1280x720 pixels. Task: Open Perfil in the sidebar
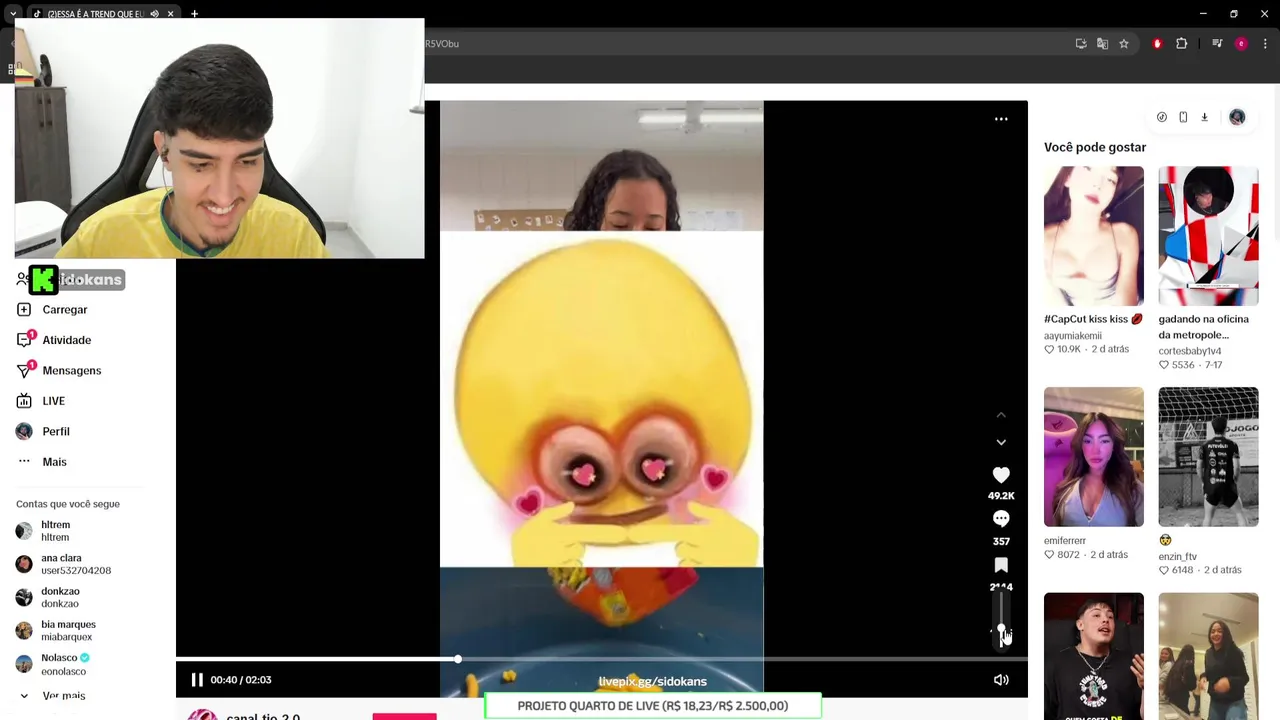point(56,432)
